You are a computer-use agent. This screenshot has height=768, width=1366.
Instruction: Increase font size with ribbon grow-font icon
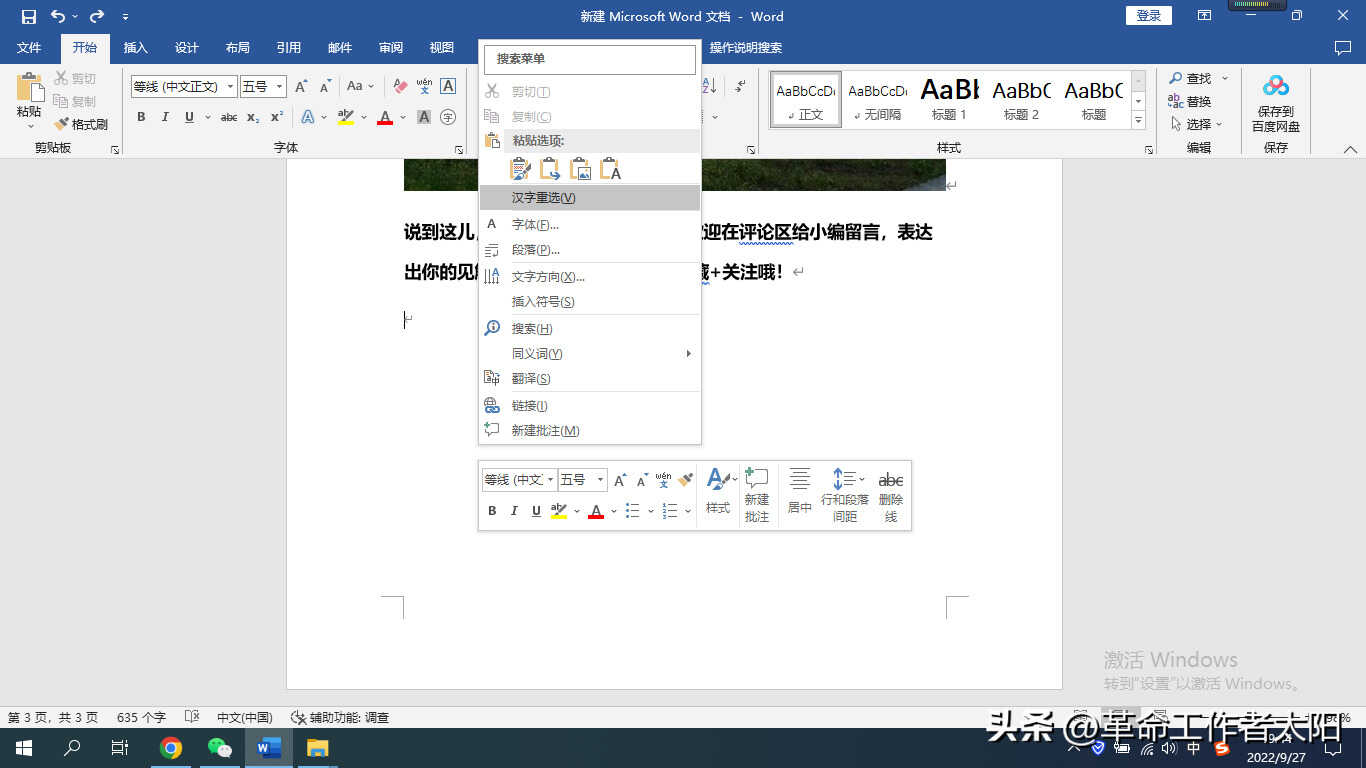(x=301, y=87)
